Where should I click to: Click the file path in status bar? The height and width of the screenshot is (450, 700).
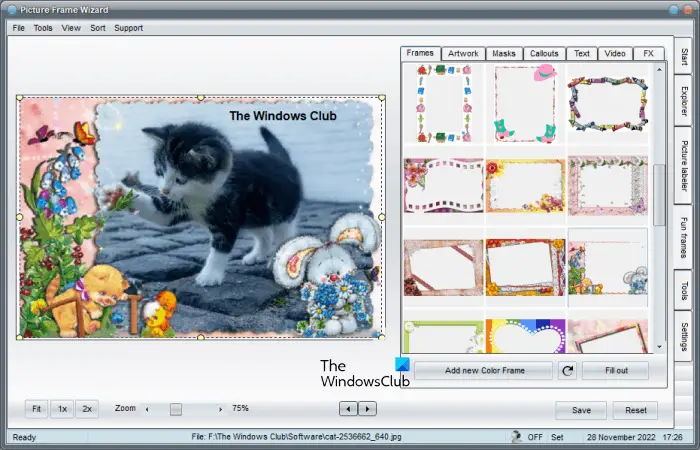click(296, 437)
